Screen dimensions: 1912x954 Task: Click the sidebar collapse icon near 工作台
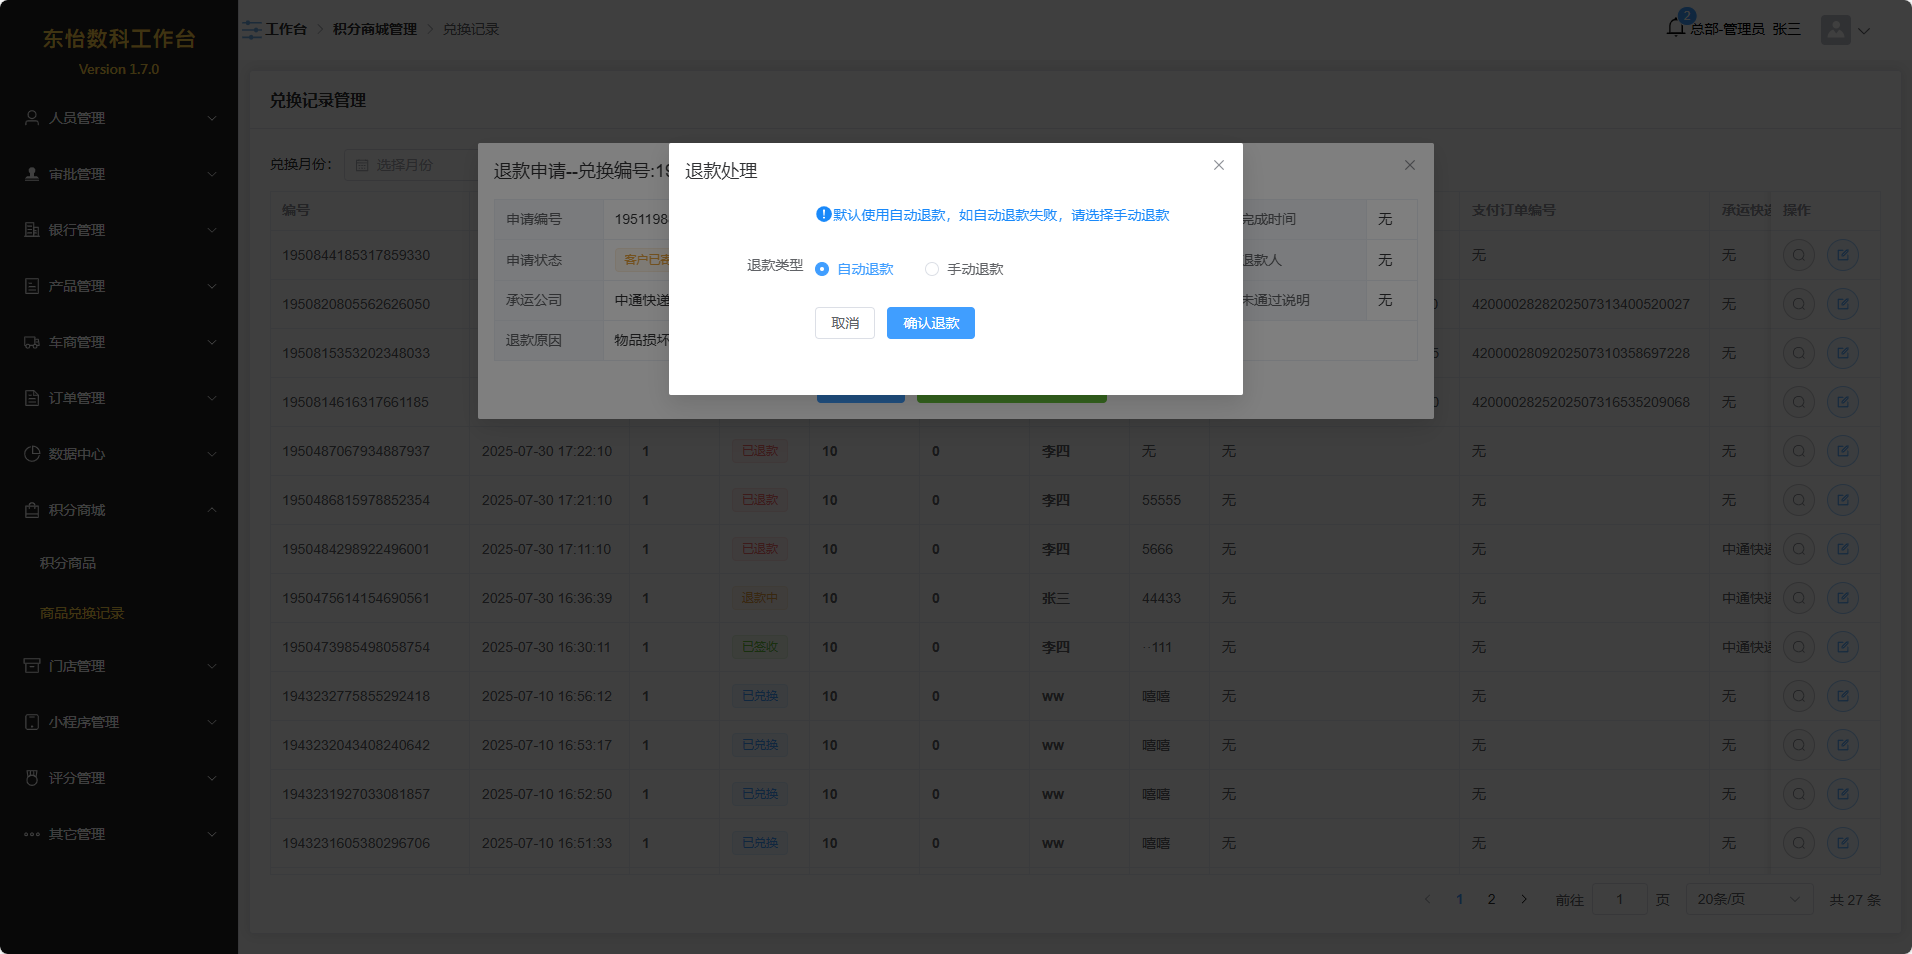[252, 30]
